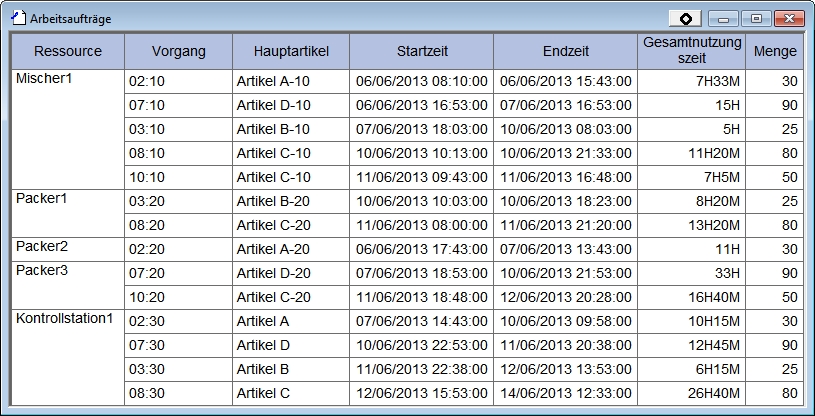Image resolution: width=815 pixels, height=416 pixels.
Task: Click the Hauptartikel column header
Action: pyautogui.click(x=291, y=51)
